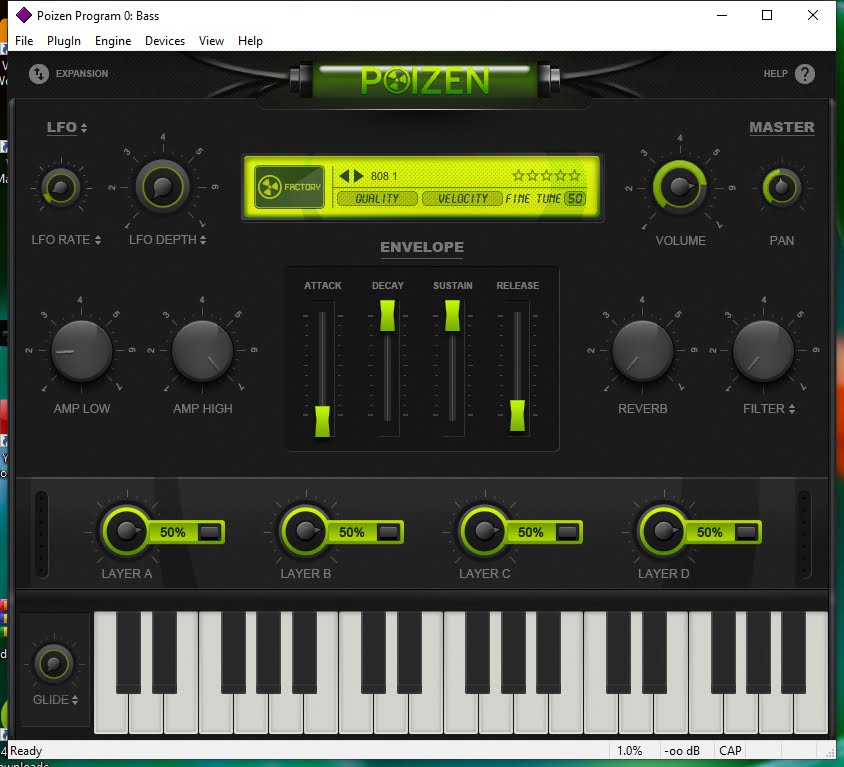Viewport: 844px width, 767px height.
Task: Open the LFO Depth selector arrows
Action: 203,240
